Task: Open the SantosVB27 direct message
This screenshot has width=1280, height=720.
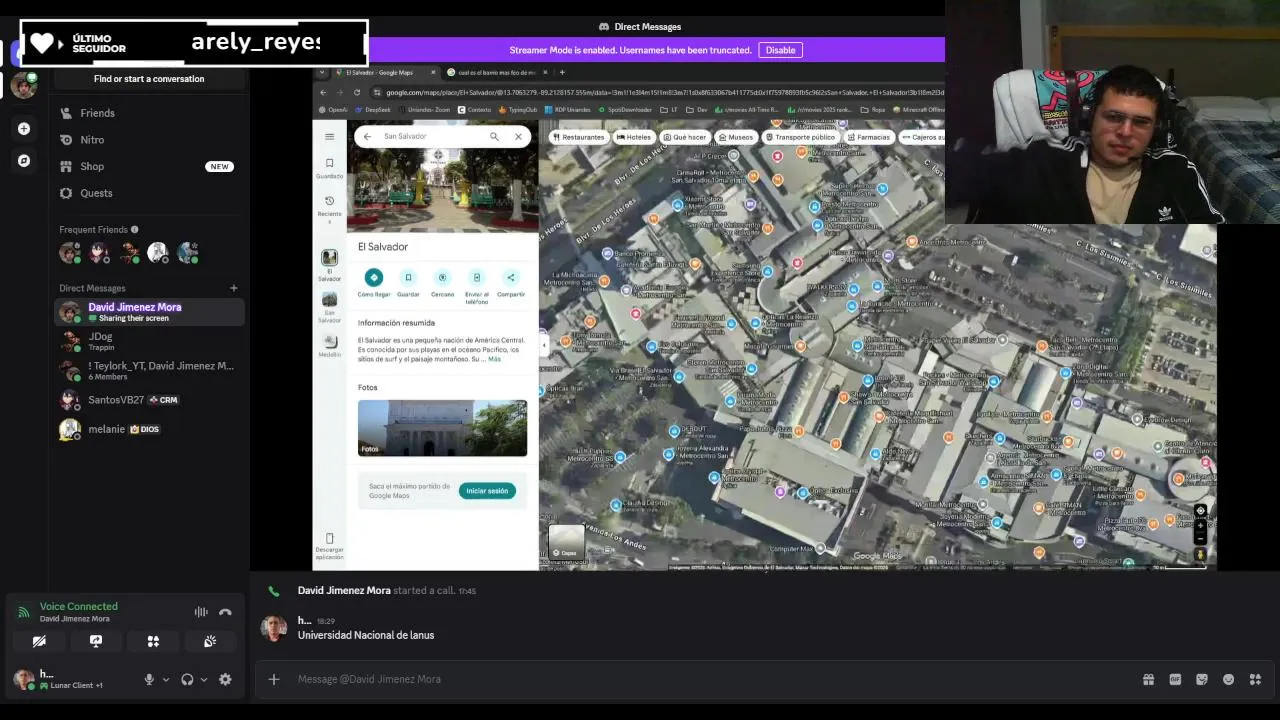Action: tap(149, 400)
